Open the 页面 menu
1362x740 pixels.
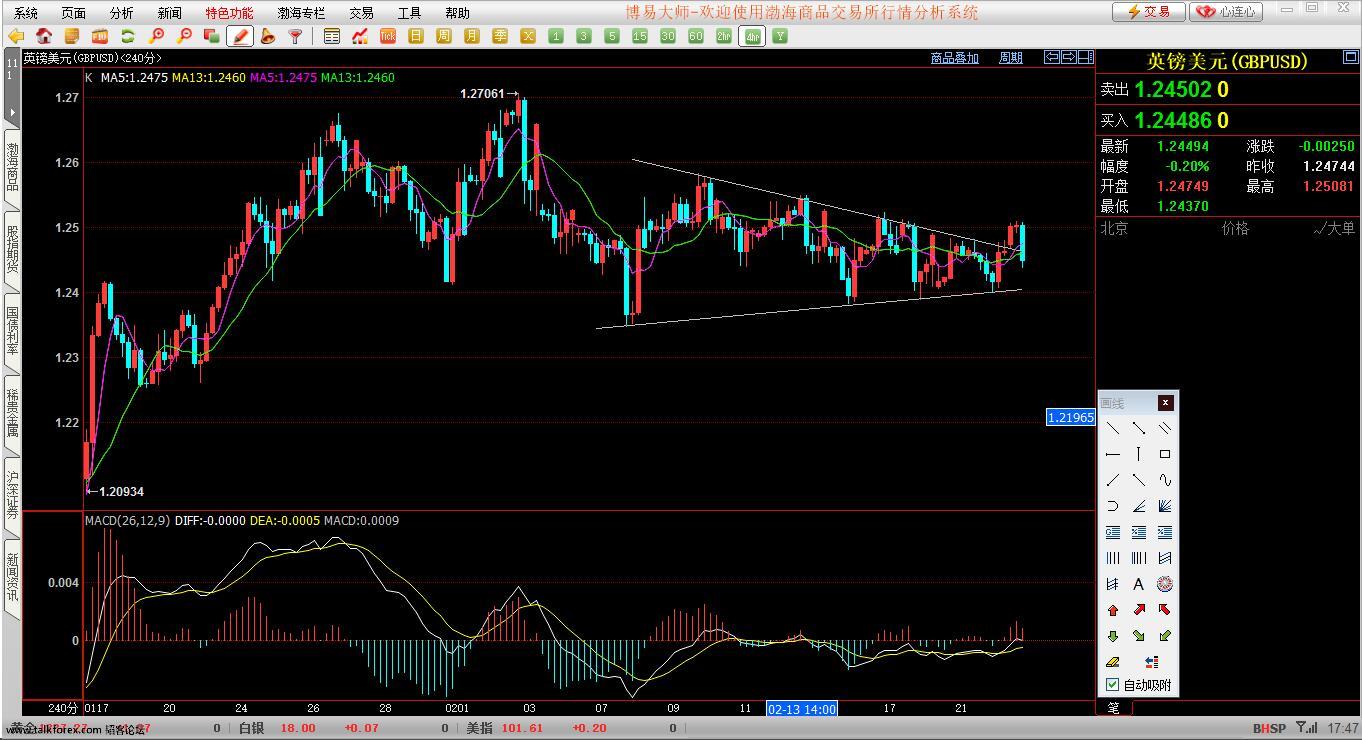[x=74, y=13]
